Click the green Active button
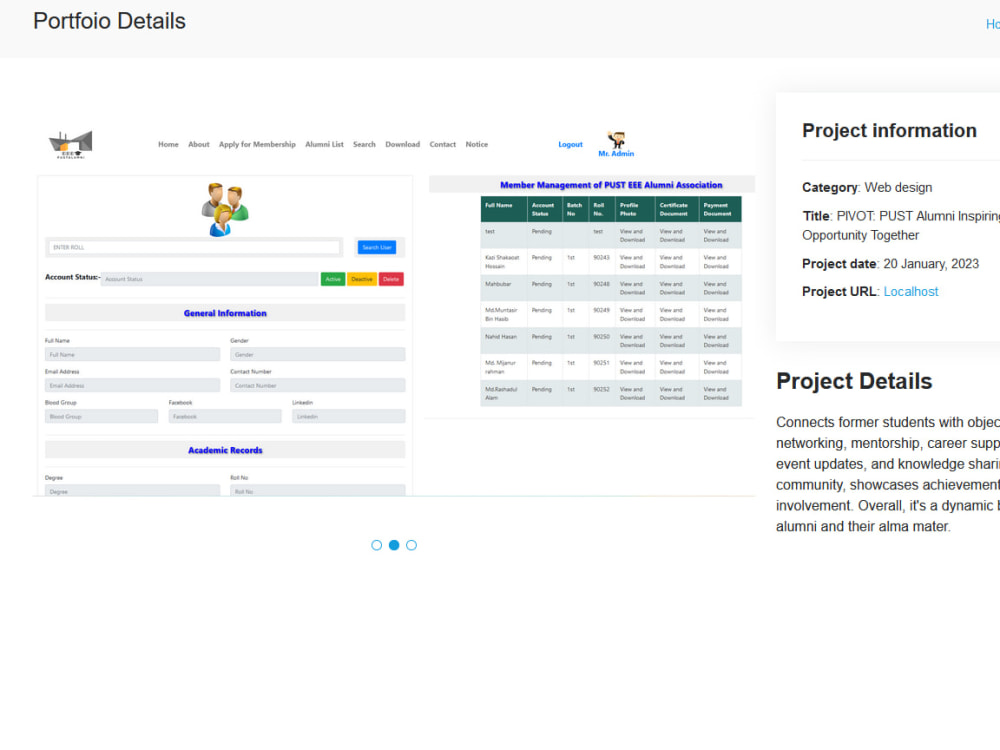 (x=333, y=279)
